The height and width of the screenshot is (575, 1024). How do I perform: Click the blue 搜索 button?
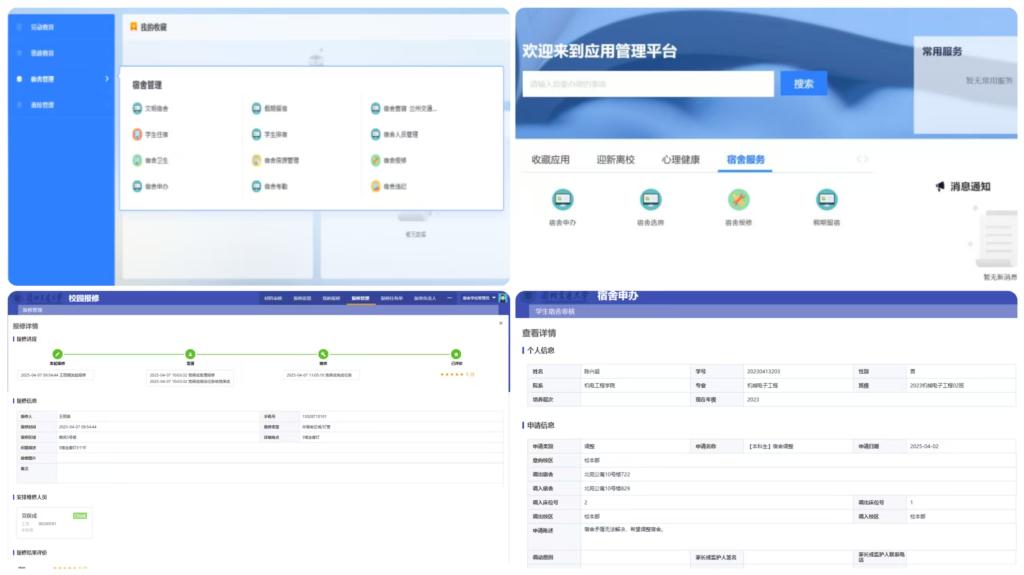coord(803,84)
